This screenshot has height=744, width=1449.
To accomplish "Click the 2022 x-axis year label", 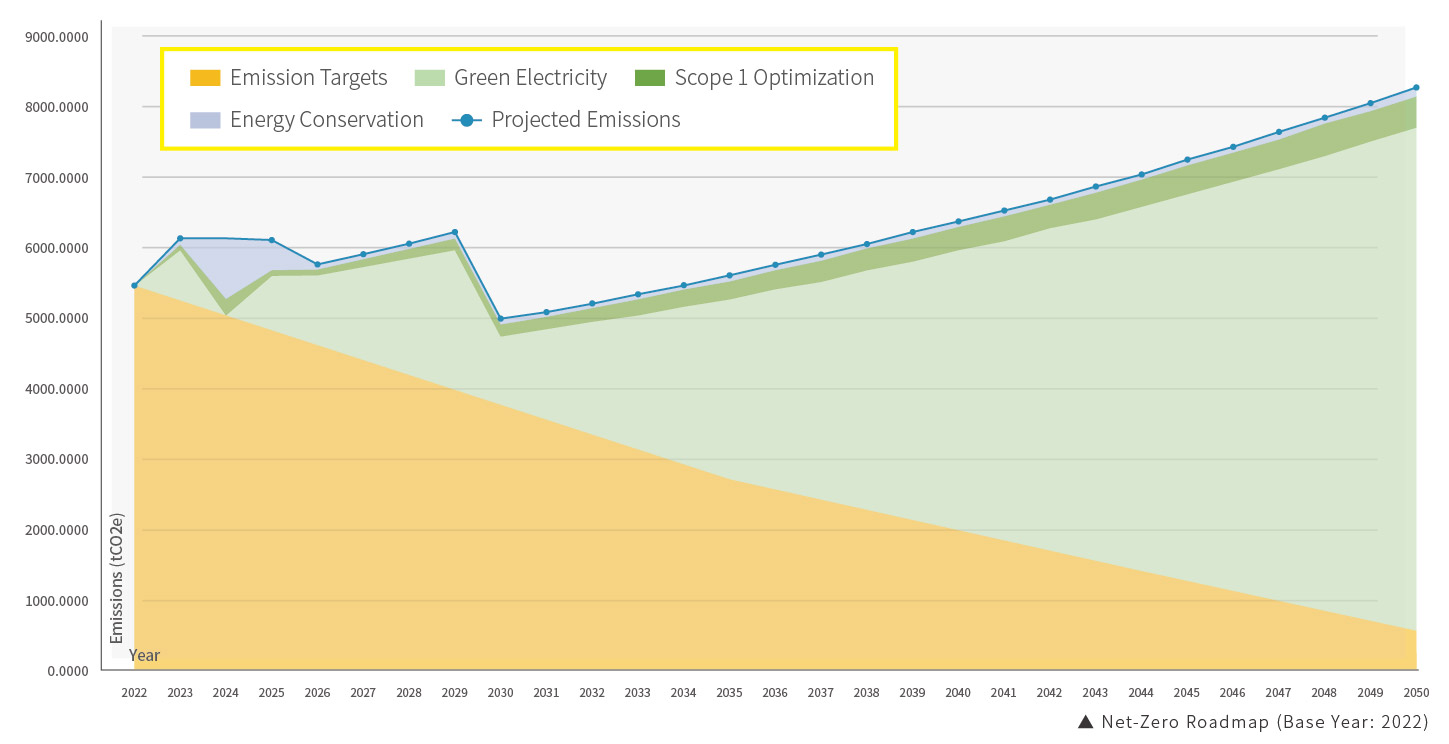I will click(x=134, y=692).
